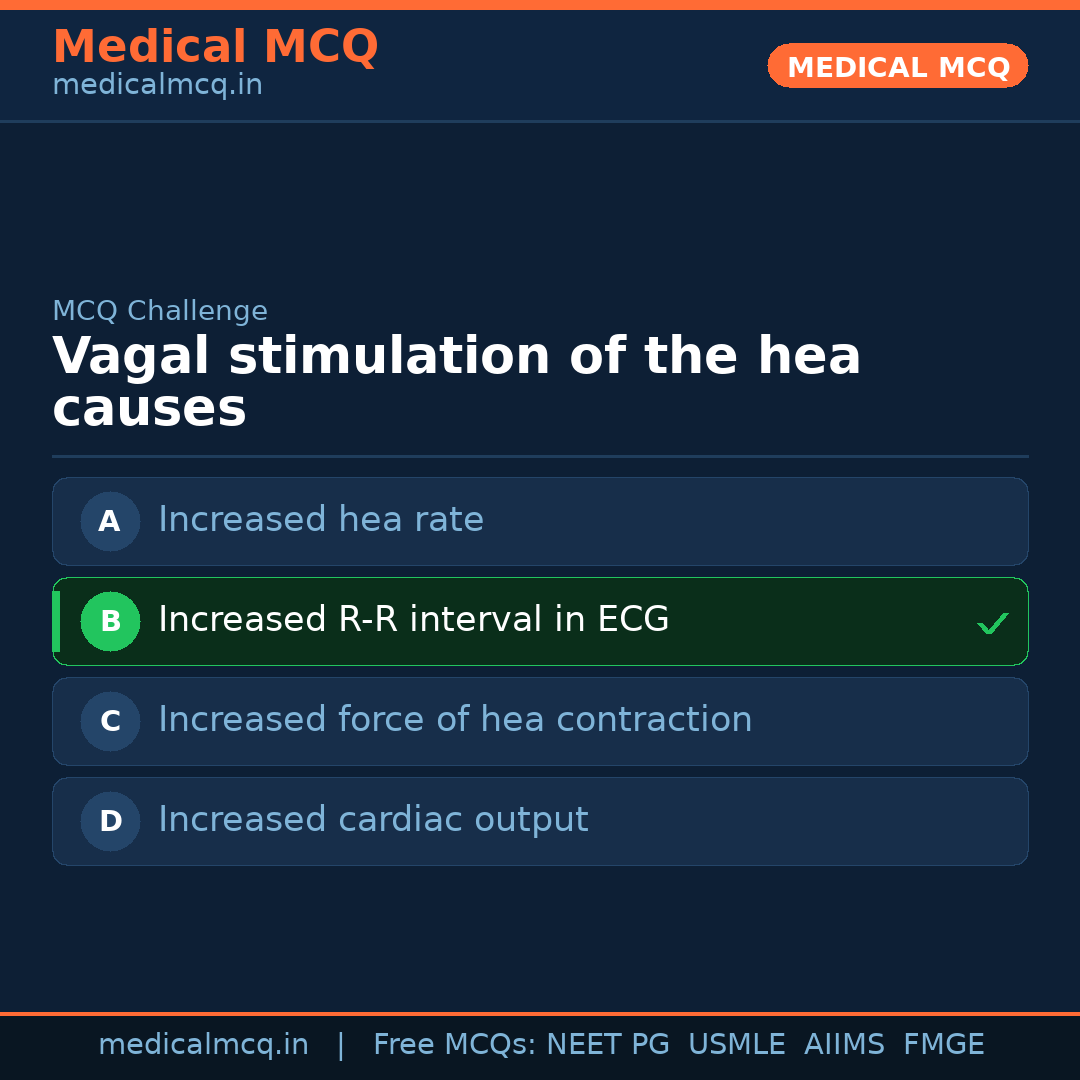Choose 'Increased force of hea contraction' option
Viewport: 1080px width, 1080px height.
(455, 720)
